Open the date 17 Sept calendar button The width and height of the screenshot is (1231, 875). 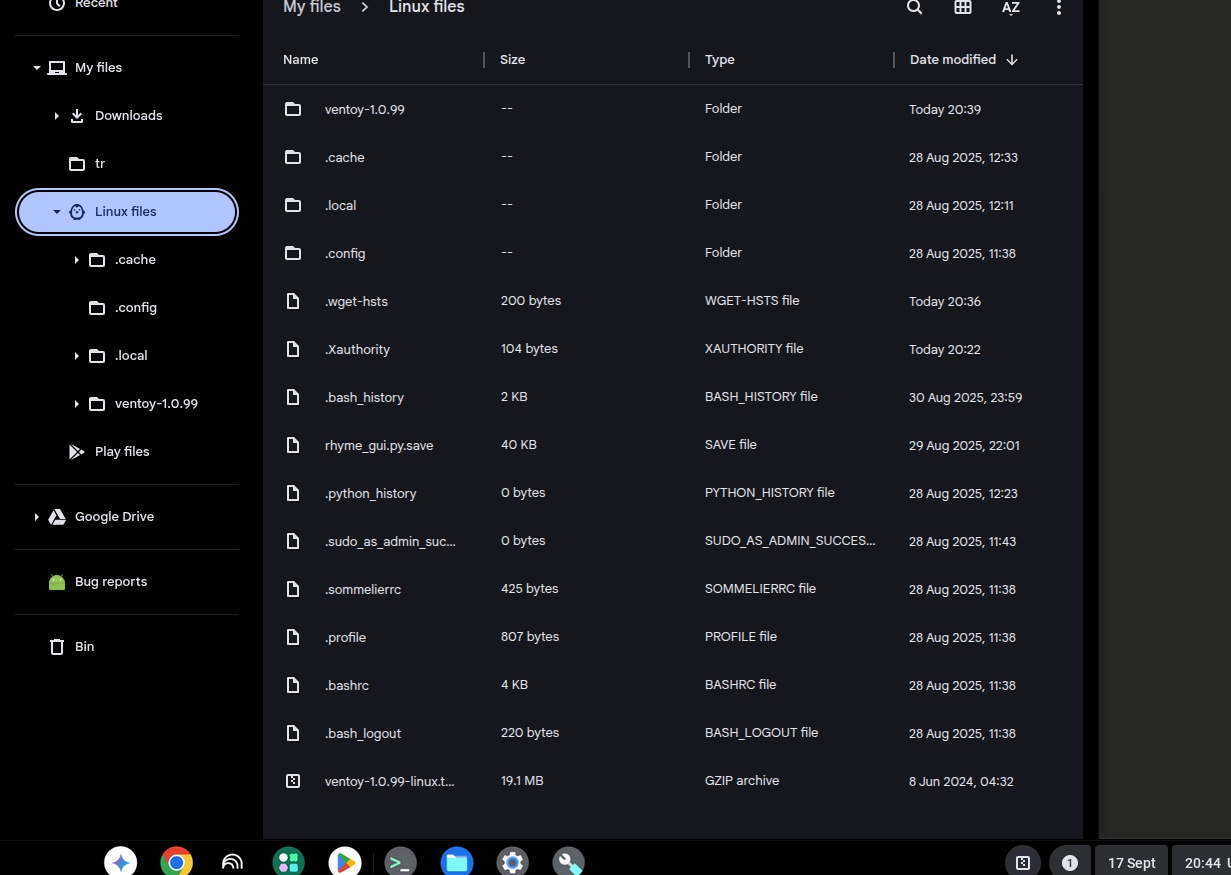pyautogui.click(x=1131, y=862)
